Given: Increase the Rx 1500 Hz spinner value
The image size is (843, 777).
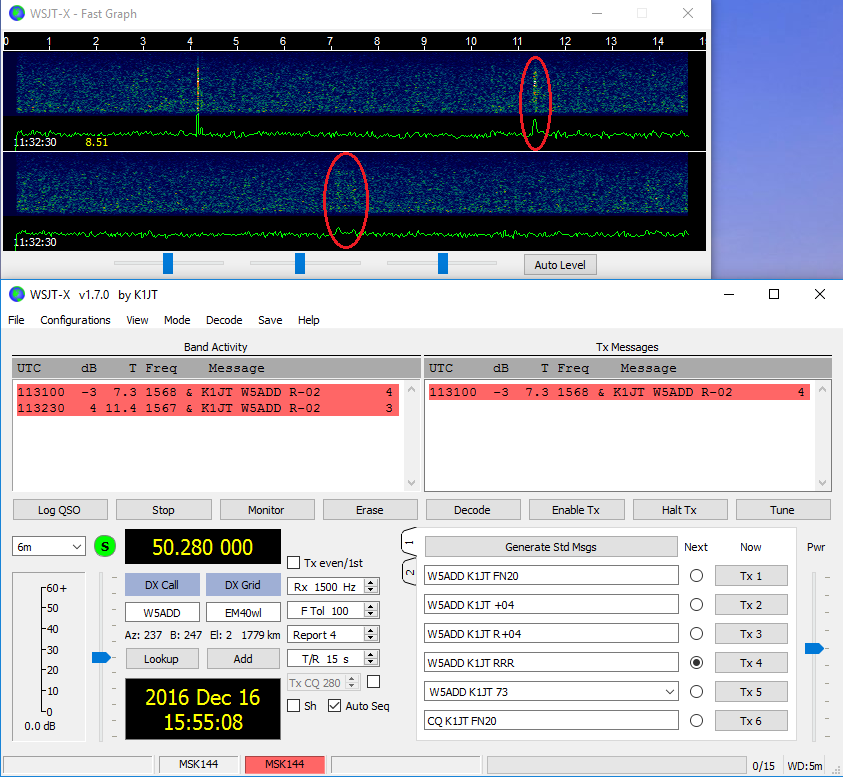Looking at the screenshot, I should [371, 582].
